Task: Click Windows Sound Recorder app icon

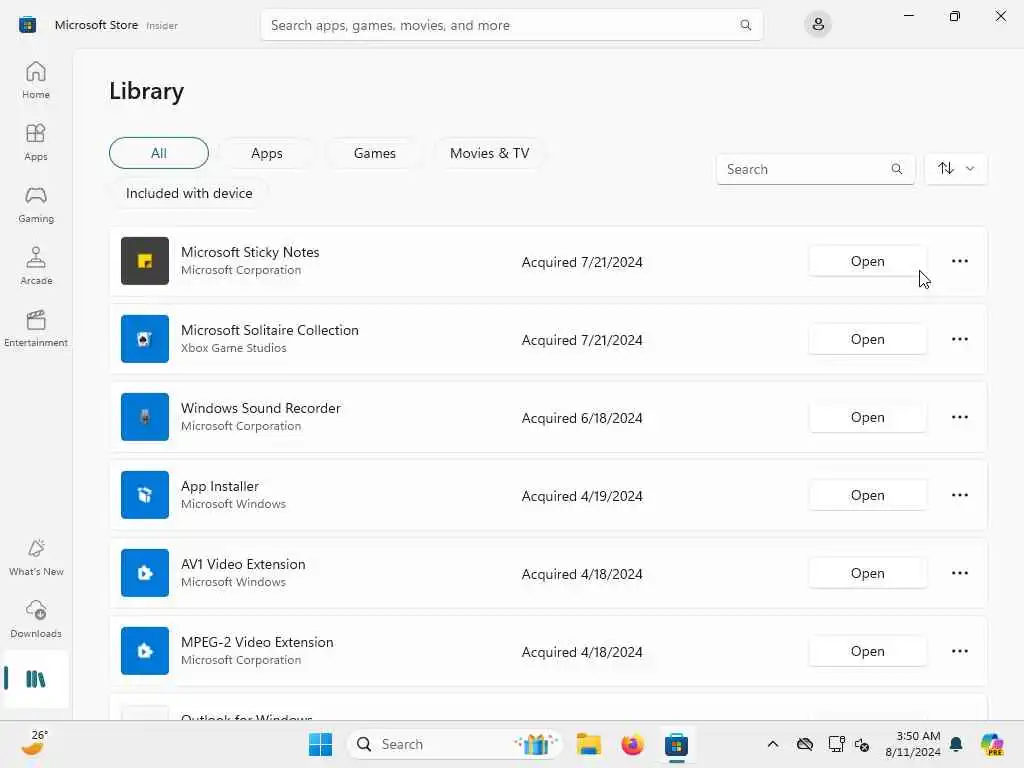Action: (x=145, y=417)
